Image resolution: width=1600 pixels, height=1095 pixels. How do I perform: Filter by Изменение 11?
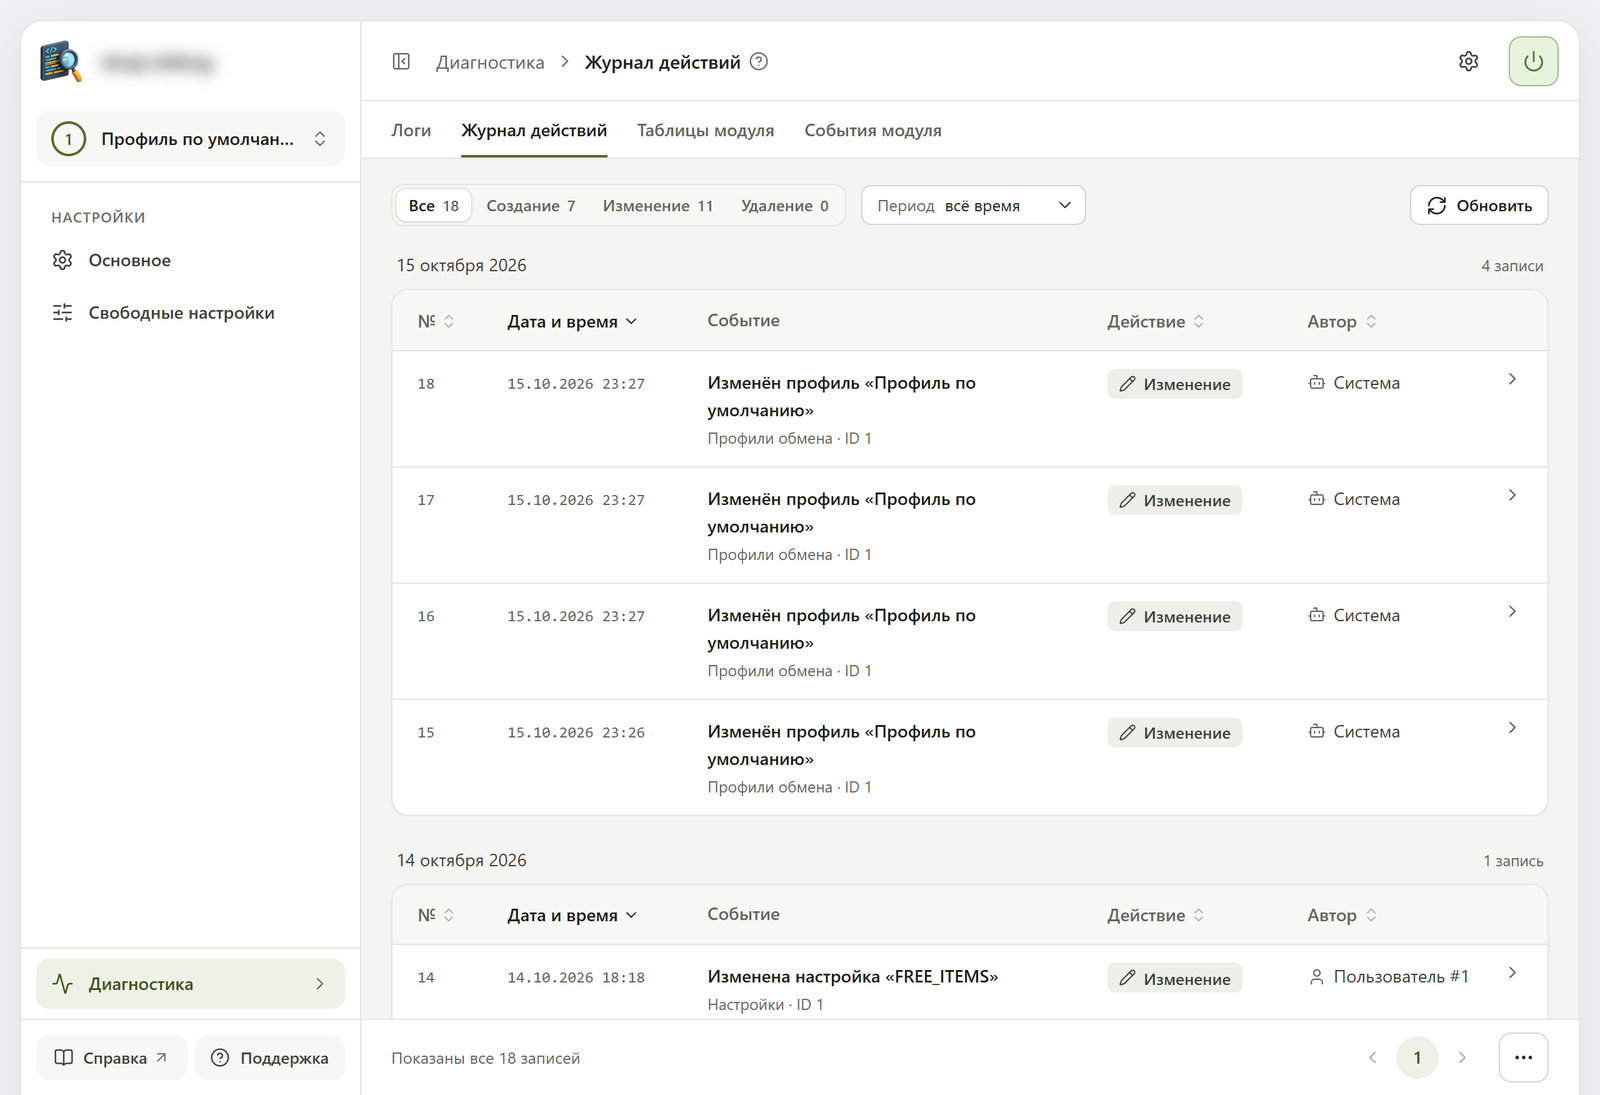[x=658, y=206]
